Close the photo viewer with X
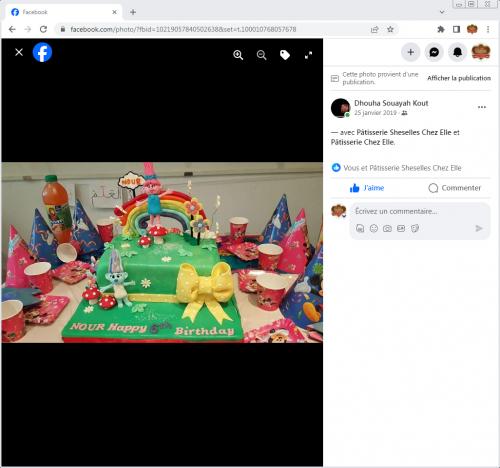Image resolution: width=500 pixels, height=468 pixels. pyautogui.click(x=19, y=52)
